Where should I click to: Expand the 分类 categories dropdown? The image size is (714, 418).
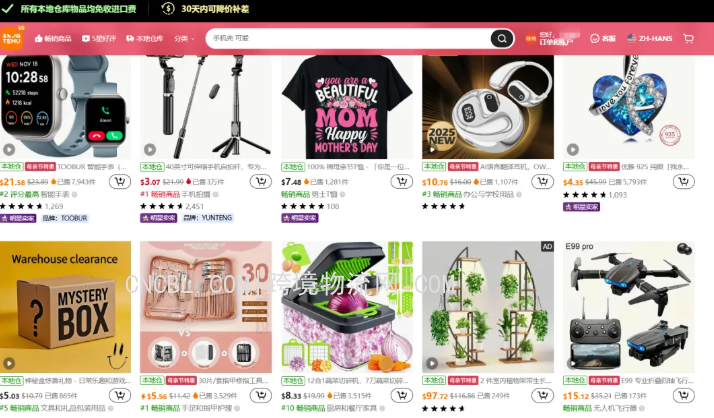pos(184,39)
